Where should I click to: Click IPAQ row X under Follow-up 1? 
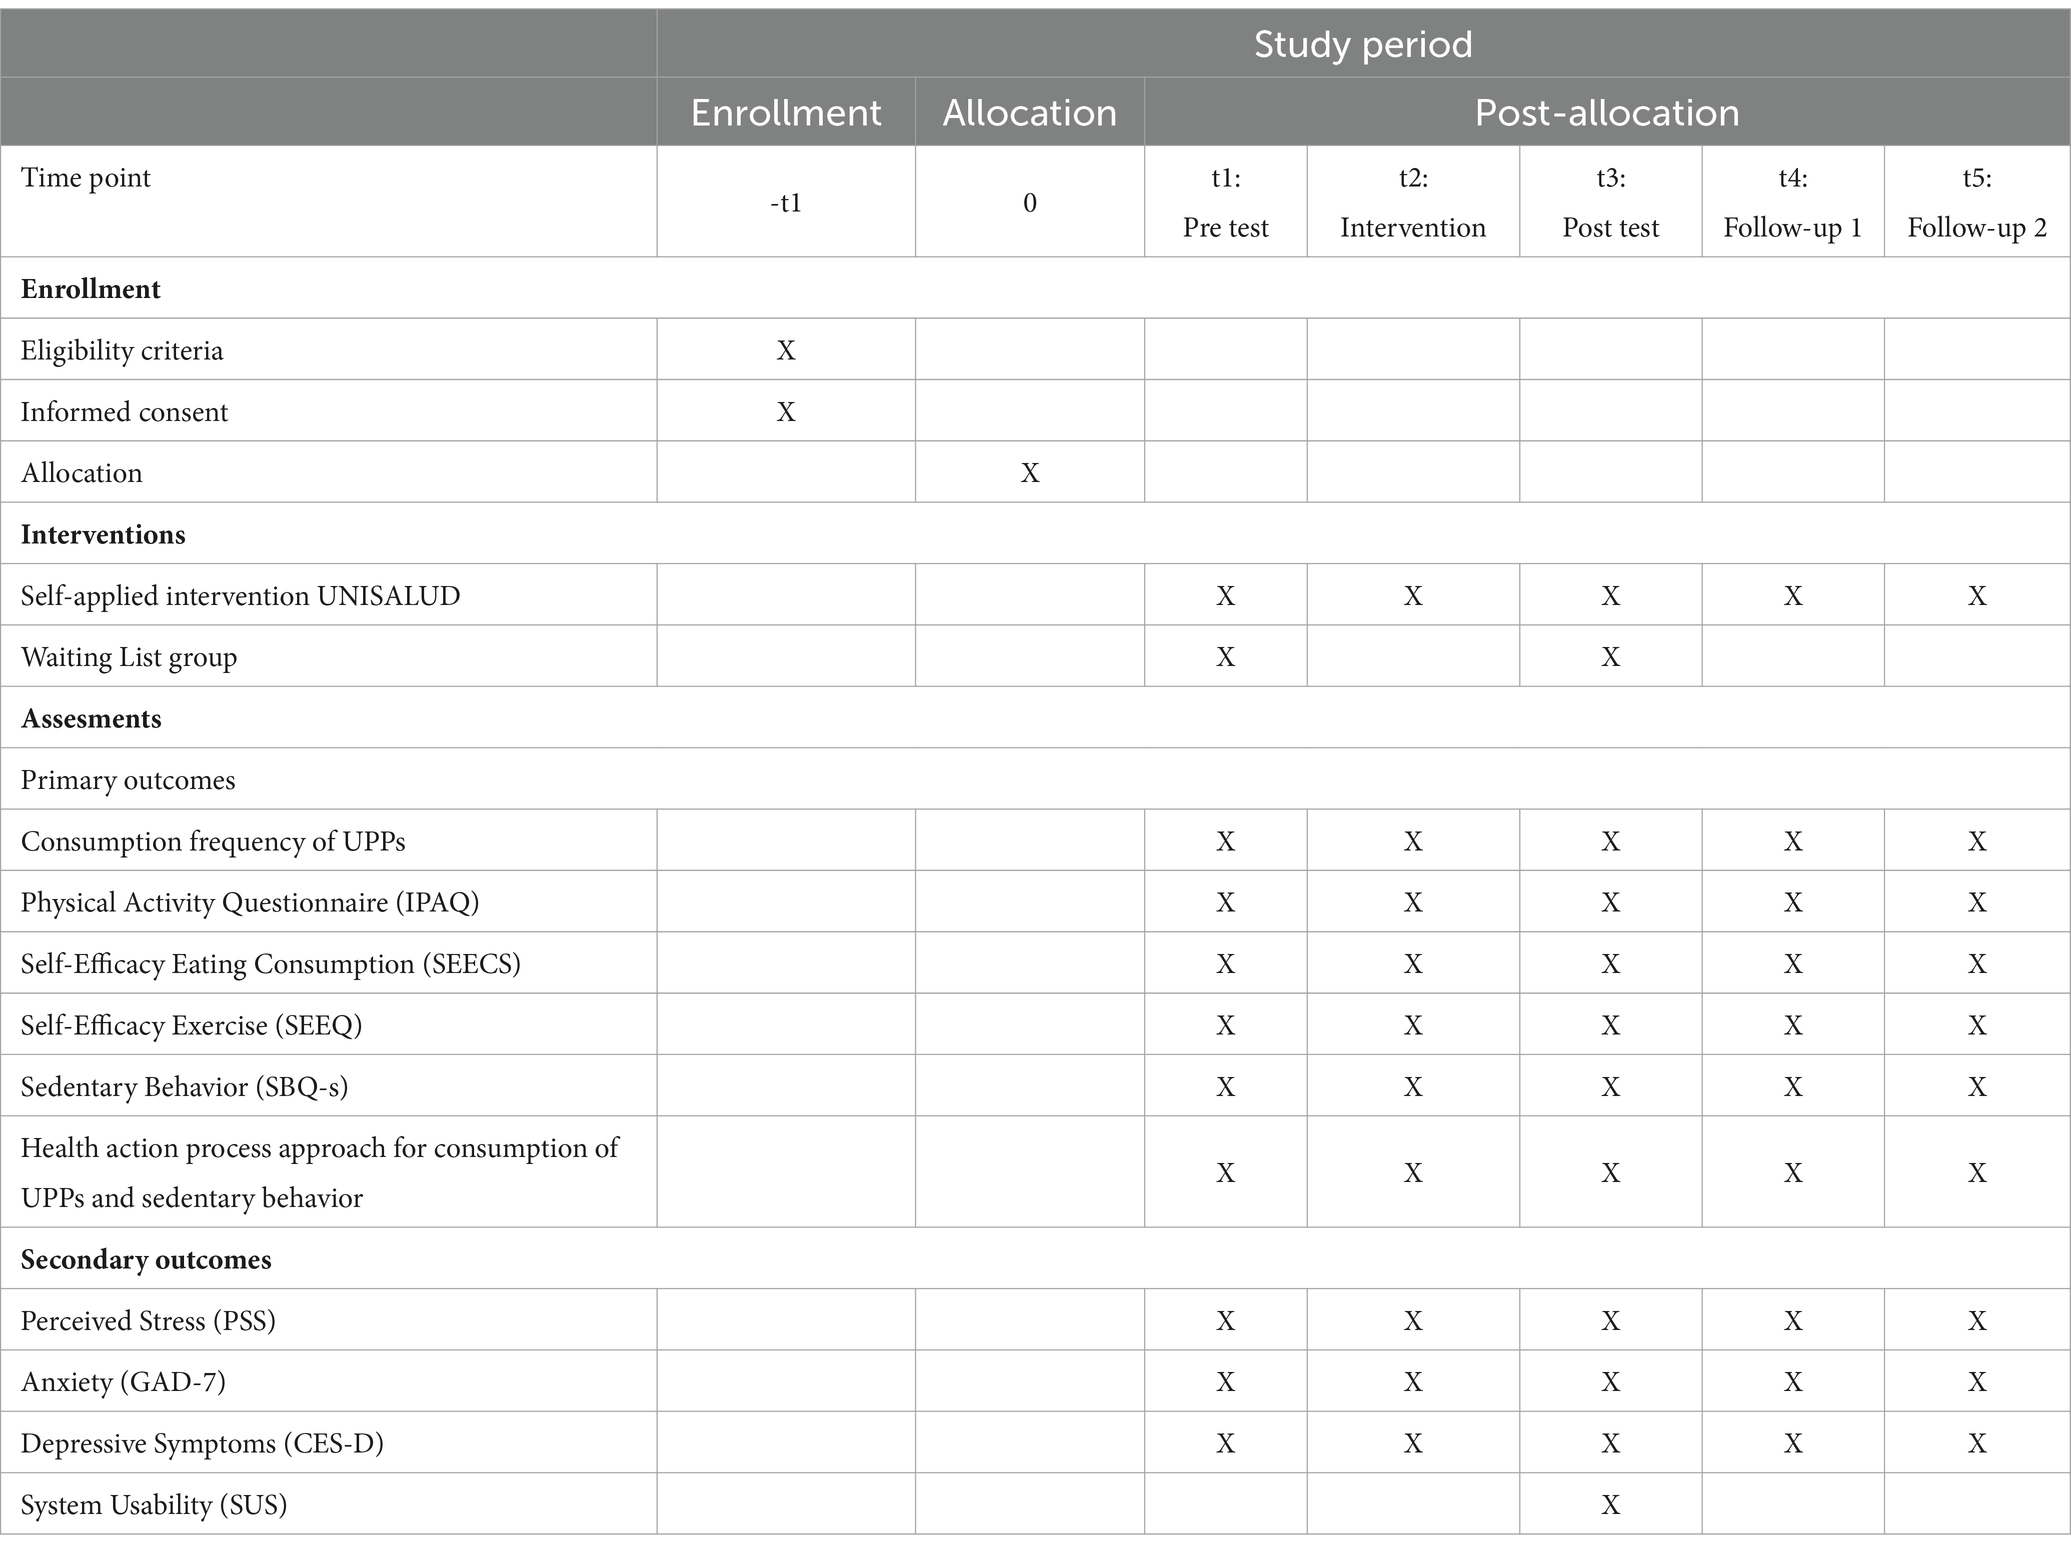coord(1793,903)
